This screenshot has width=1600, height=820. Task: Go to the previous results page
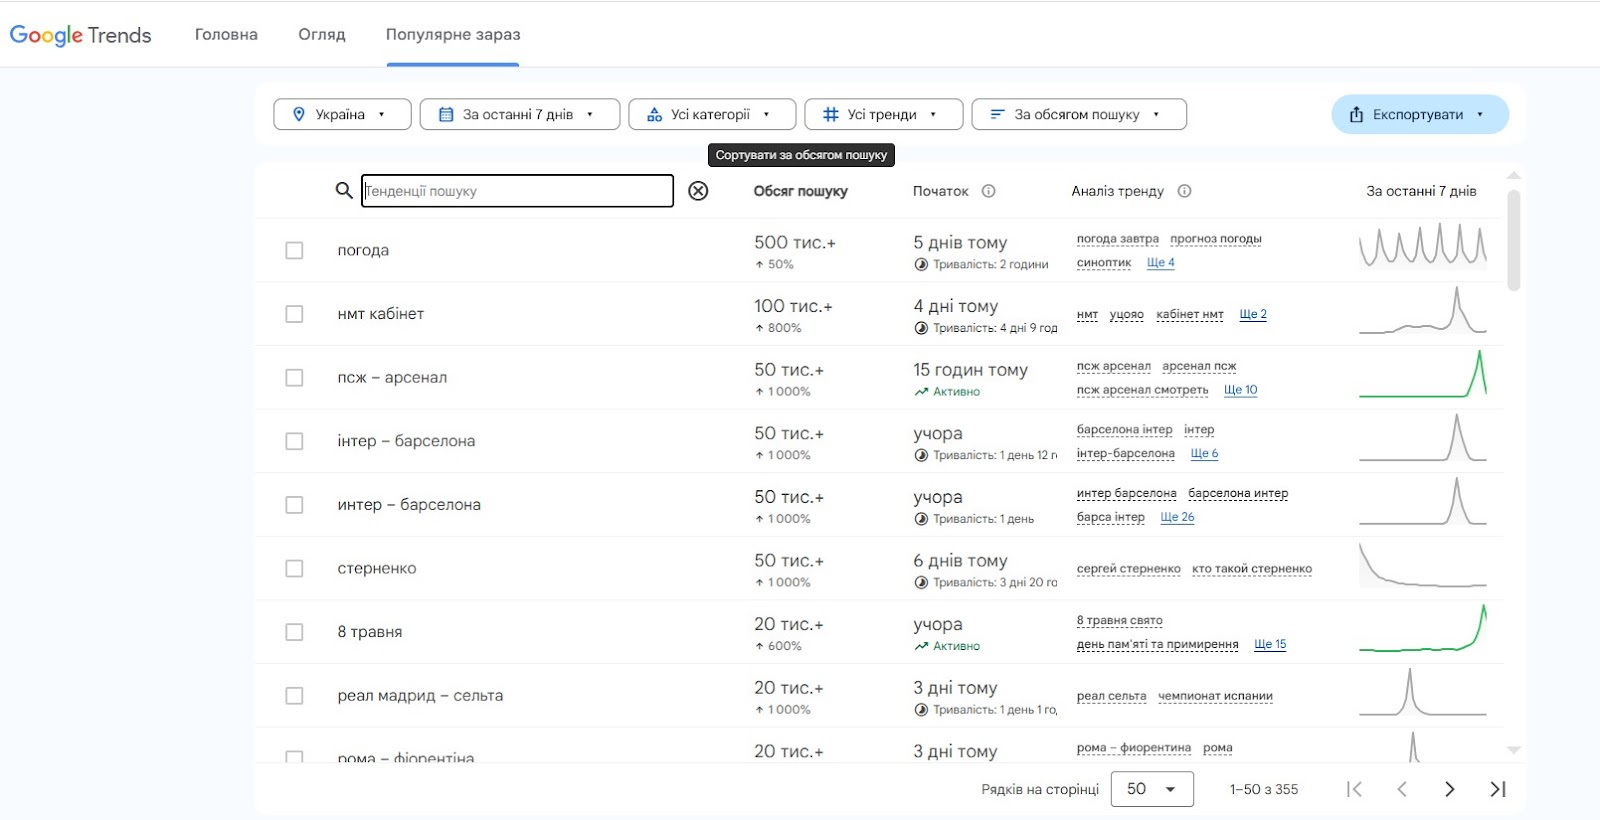(1402, 789)
